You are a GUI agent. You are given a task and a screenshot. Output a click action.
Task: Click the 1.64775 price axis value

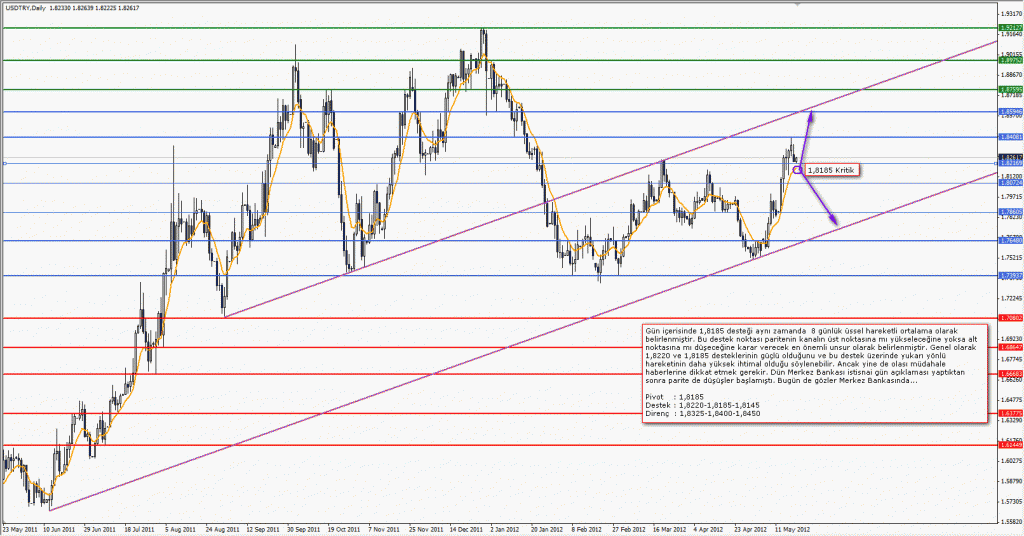[1011, 400]
